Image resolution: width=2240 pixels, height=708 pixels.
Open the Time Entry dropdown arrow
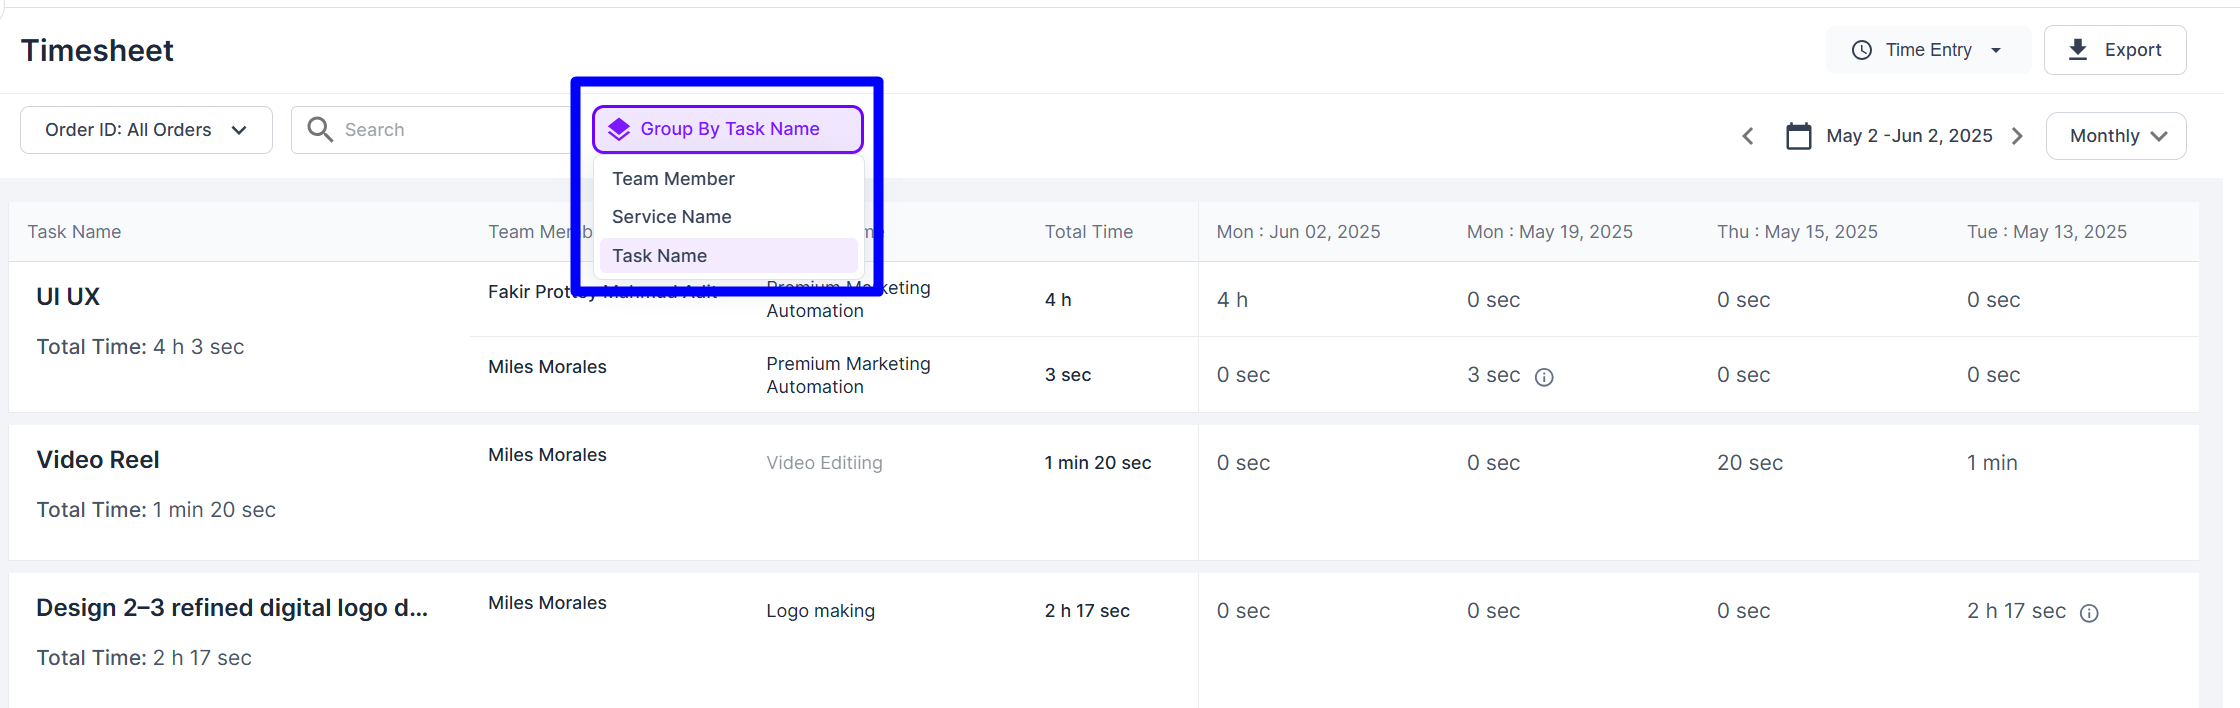[1996, 50]
